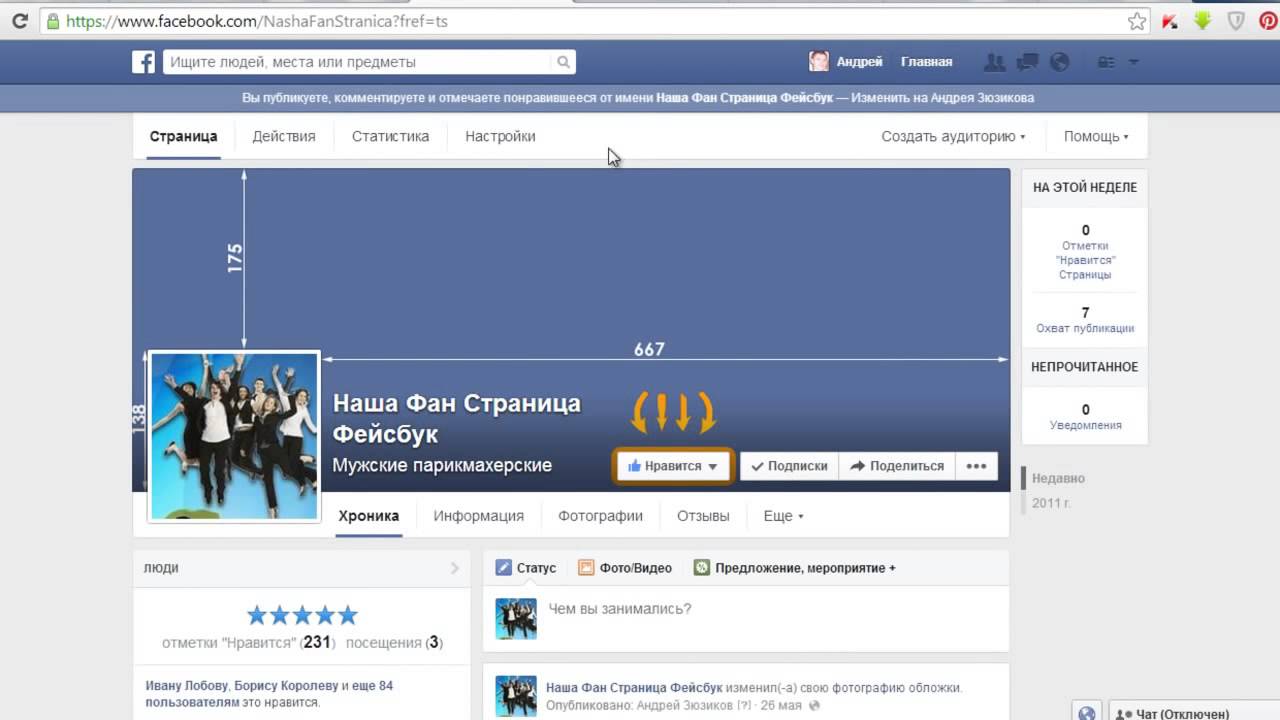Image resolution: width=1280 pixels, height=720 pixels.
Task: Bookmark page with star icon
Action: point(1137,20)
